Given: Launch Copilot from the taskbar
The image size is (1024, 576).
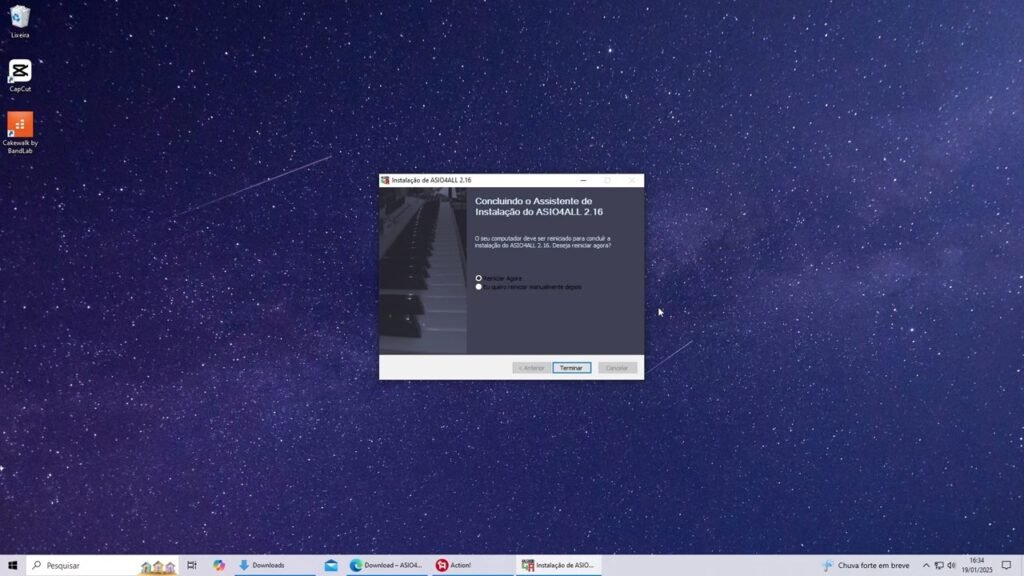Looking at the screenshot, I should [219, 566].
